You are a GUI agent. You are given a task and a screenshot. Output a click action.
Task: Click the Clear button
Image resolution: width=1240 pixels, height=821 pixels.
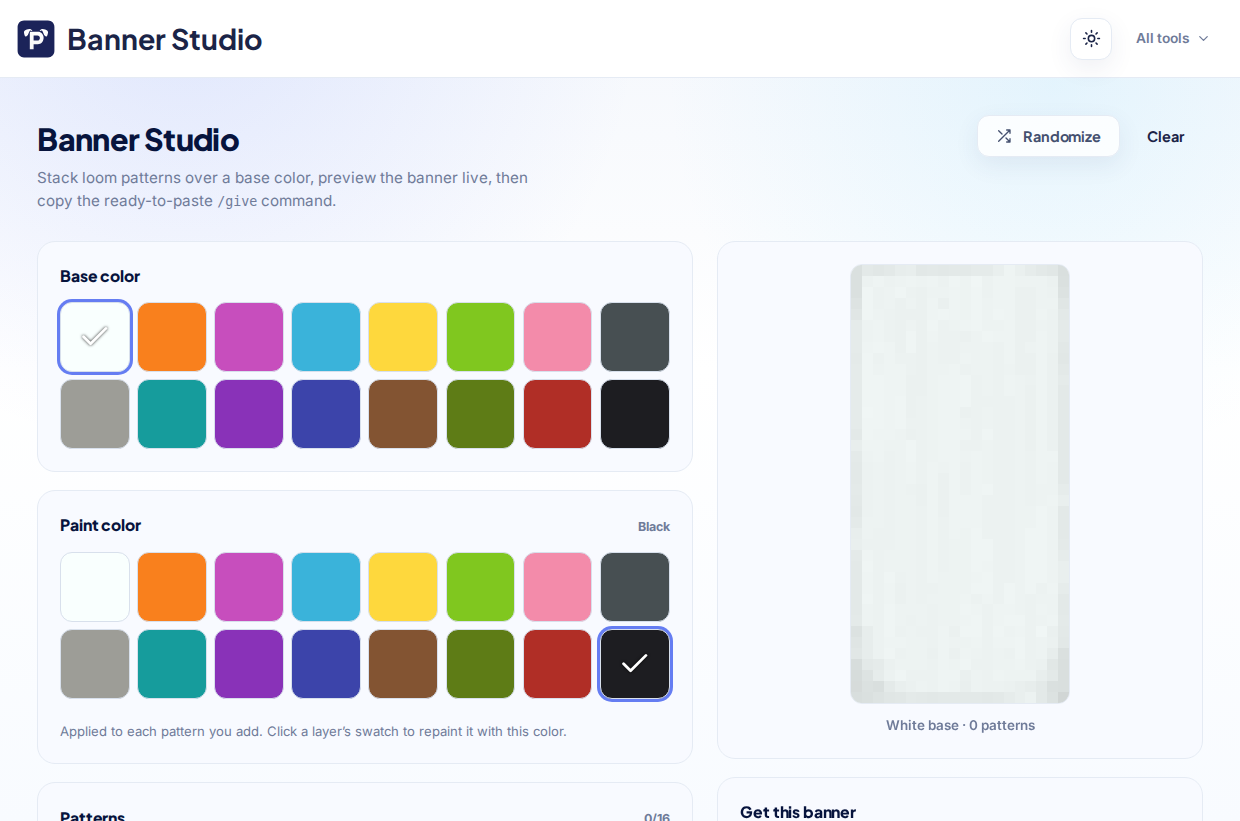1165,136
